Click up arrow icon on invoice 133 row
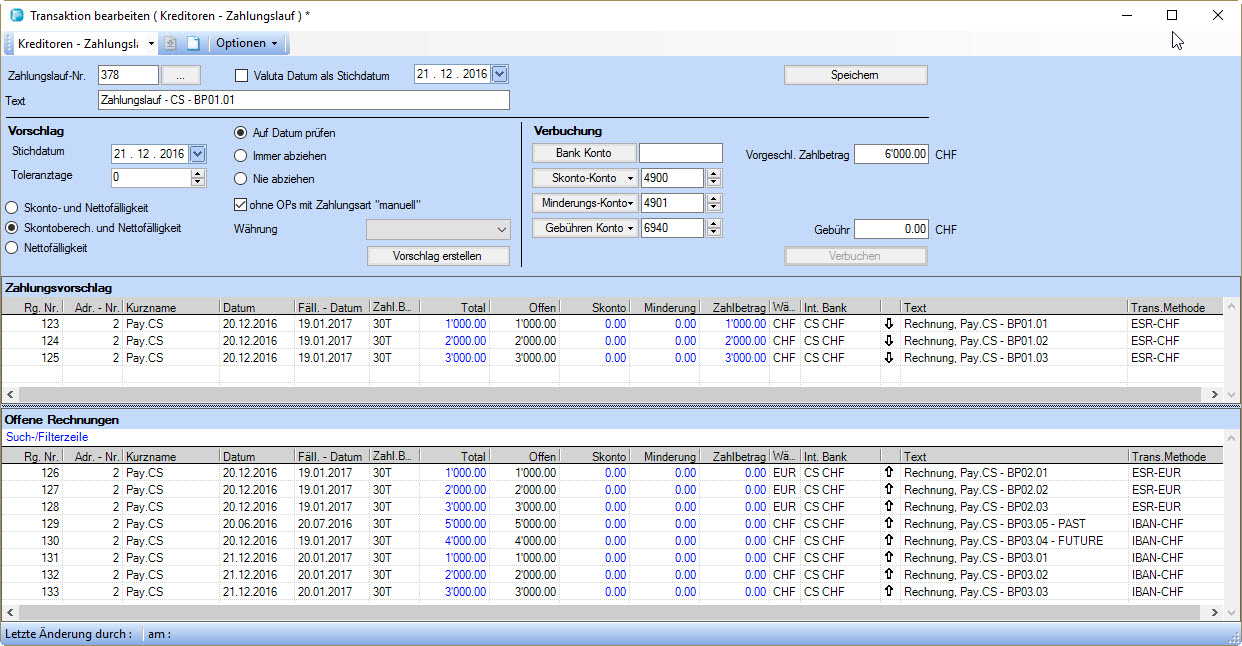The width and height of the screenshot is (1242, 646). 889,592
